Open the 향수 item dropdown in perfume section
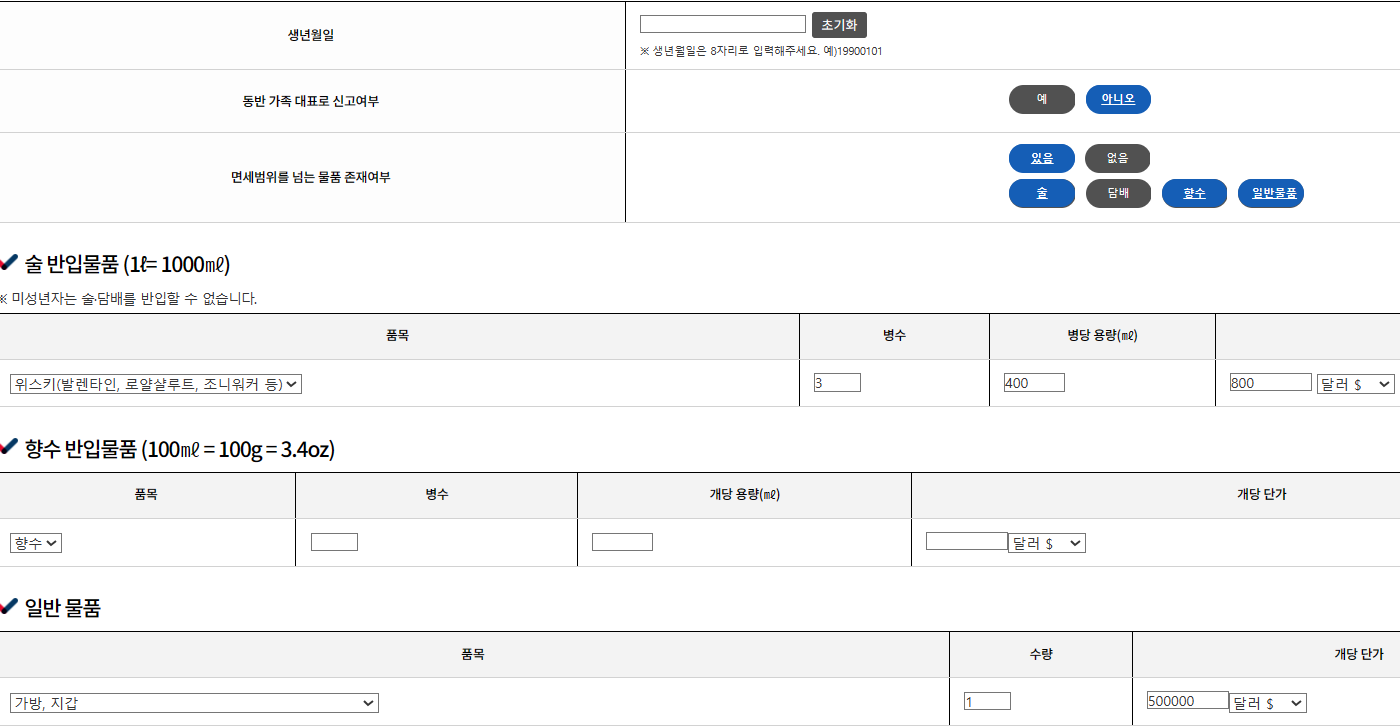 click(36, 543)
